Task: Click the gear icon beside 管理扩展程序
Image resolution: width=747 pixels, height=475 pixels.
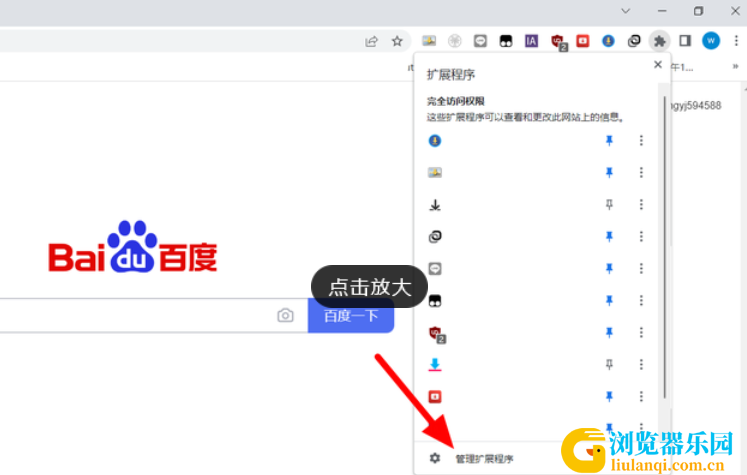Action: coord(434,458)
